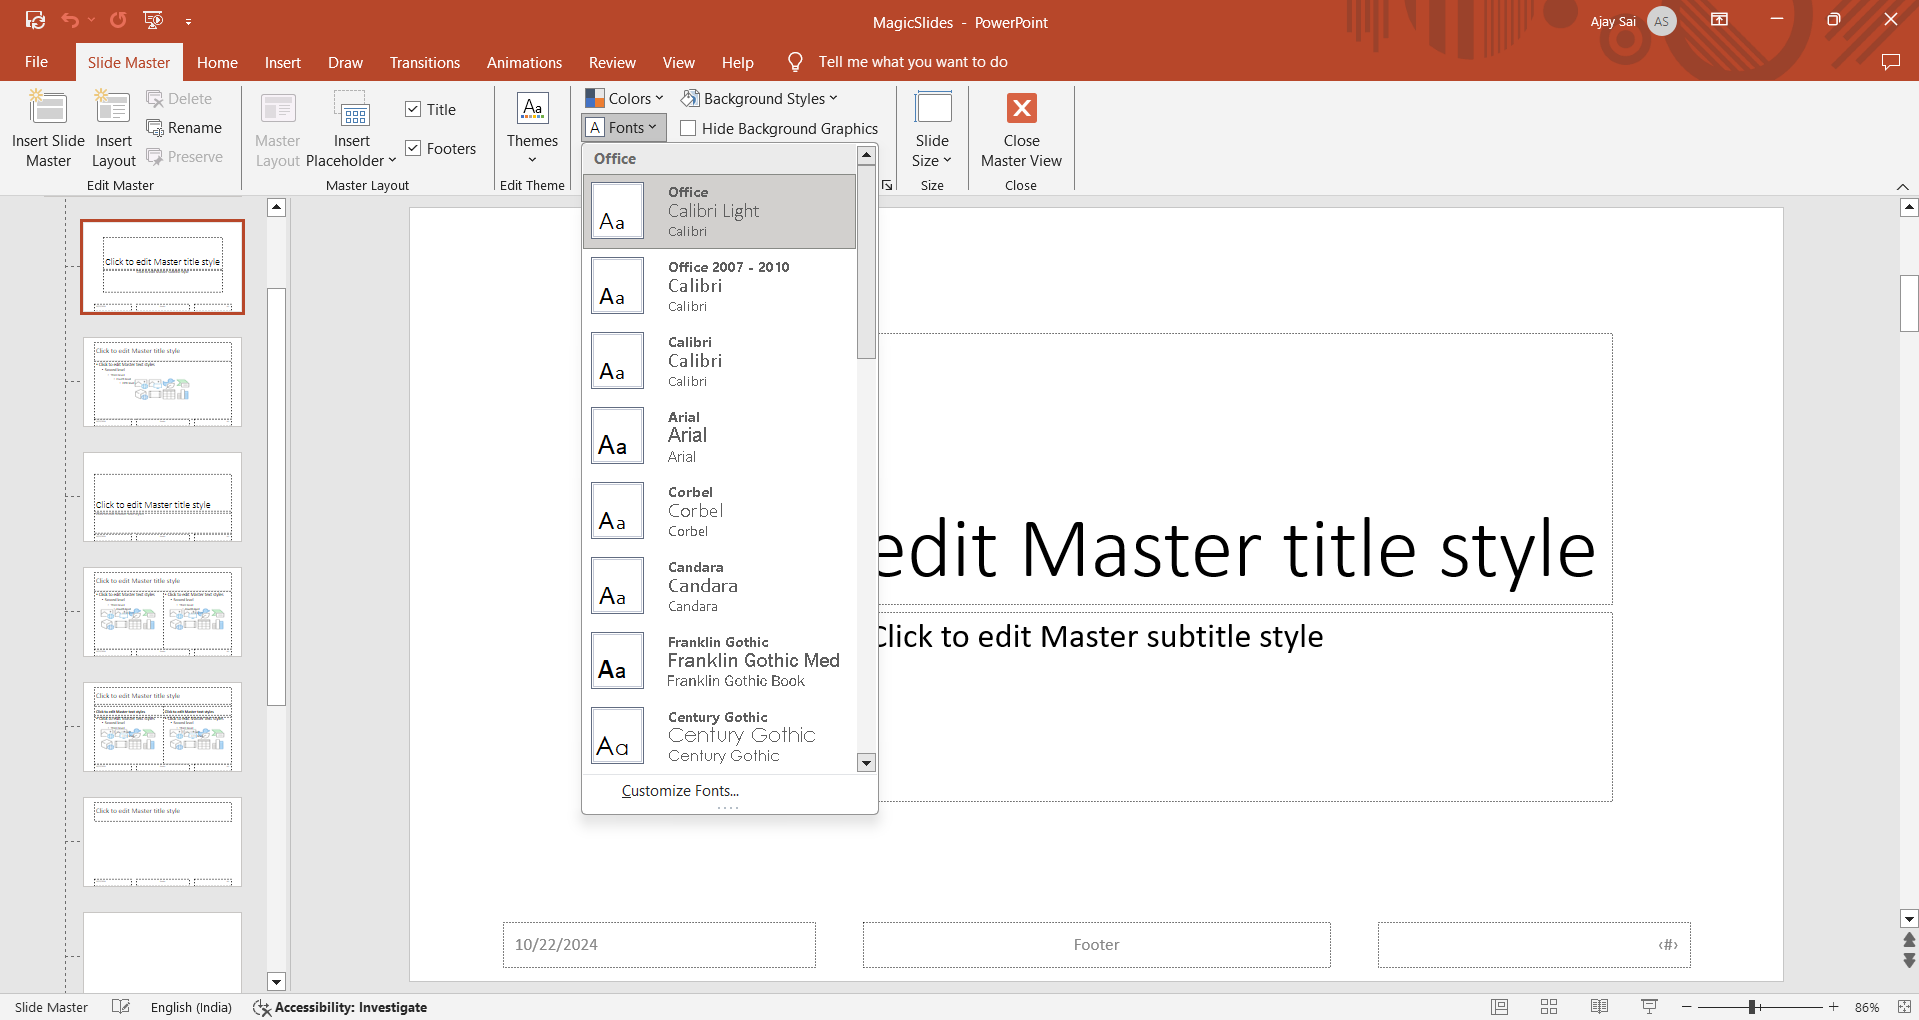The height and width of the screenshot is (1020, 1919).
Task: Start slide show from status bar
Action: [1649, 1007]
